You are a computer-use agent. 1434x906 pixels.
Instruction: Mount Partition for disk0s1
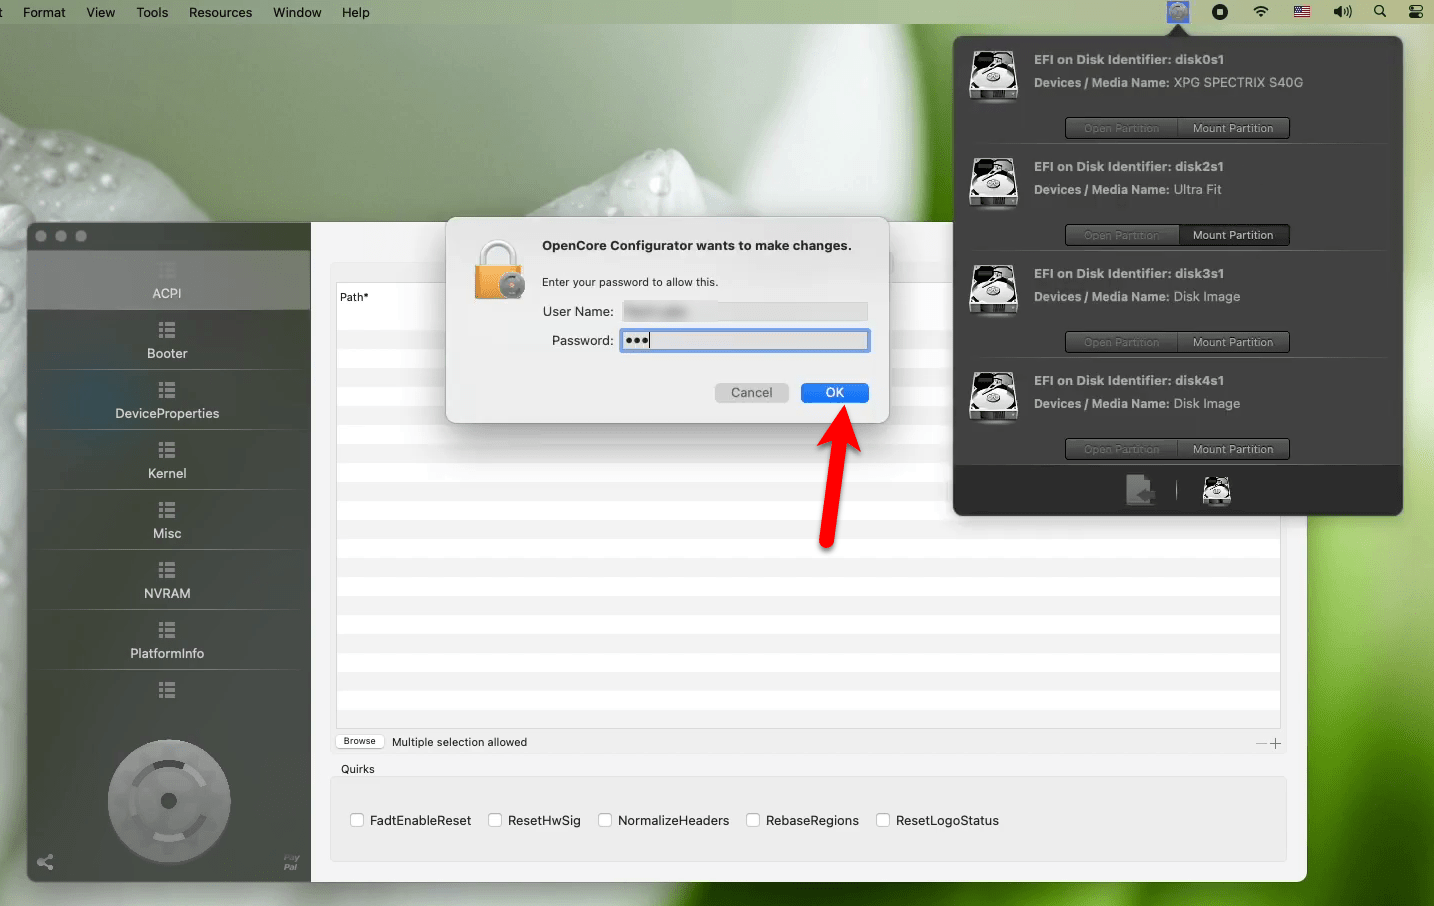(1233, 128)
